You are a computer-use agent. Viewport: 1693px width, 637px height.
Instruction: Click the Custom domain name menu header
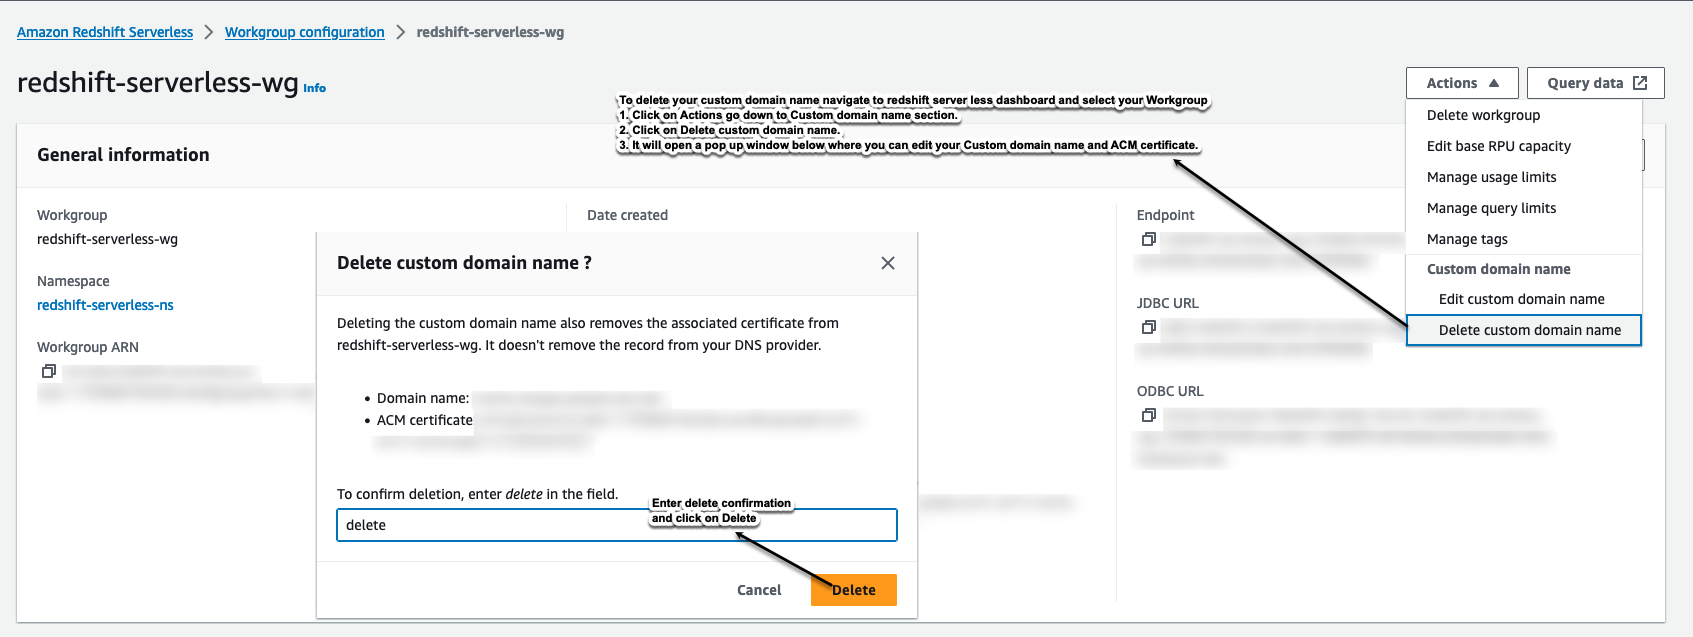point(1498,269)
